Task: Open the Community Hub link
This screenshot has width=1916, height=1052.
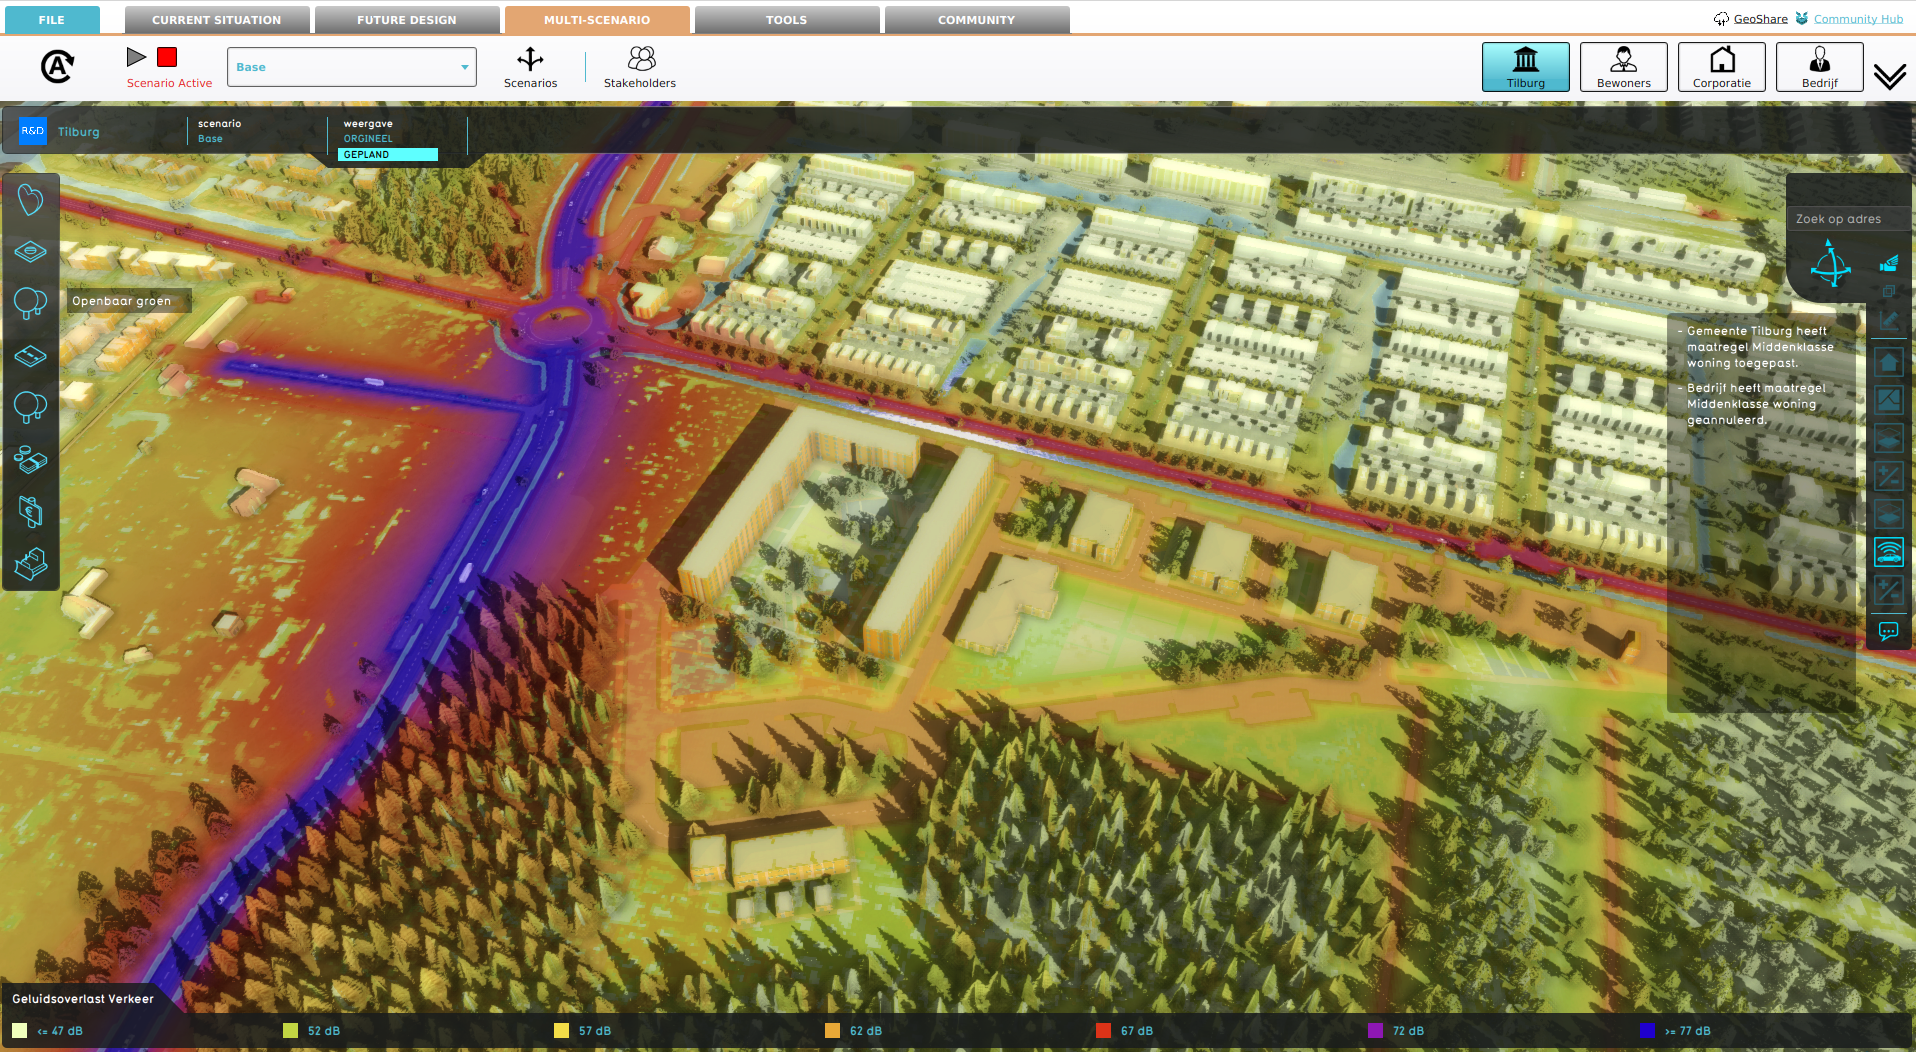Action: click(x=1858, y=19)
